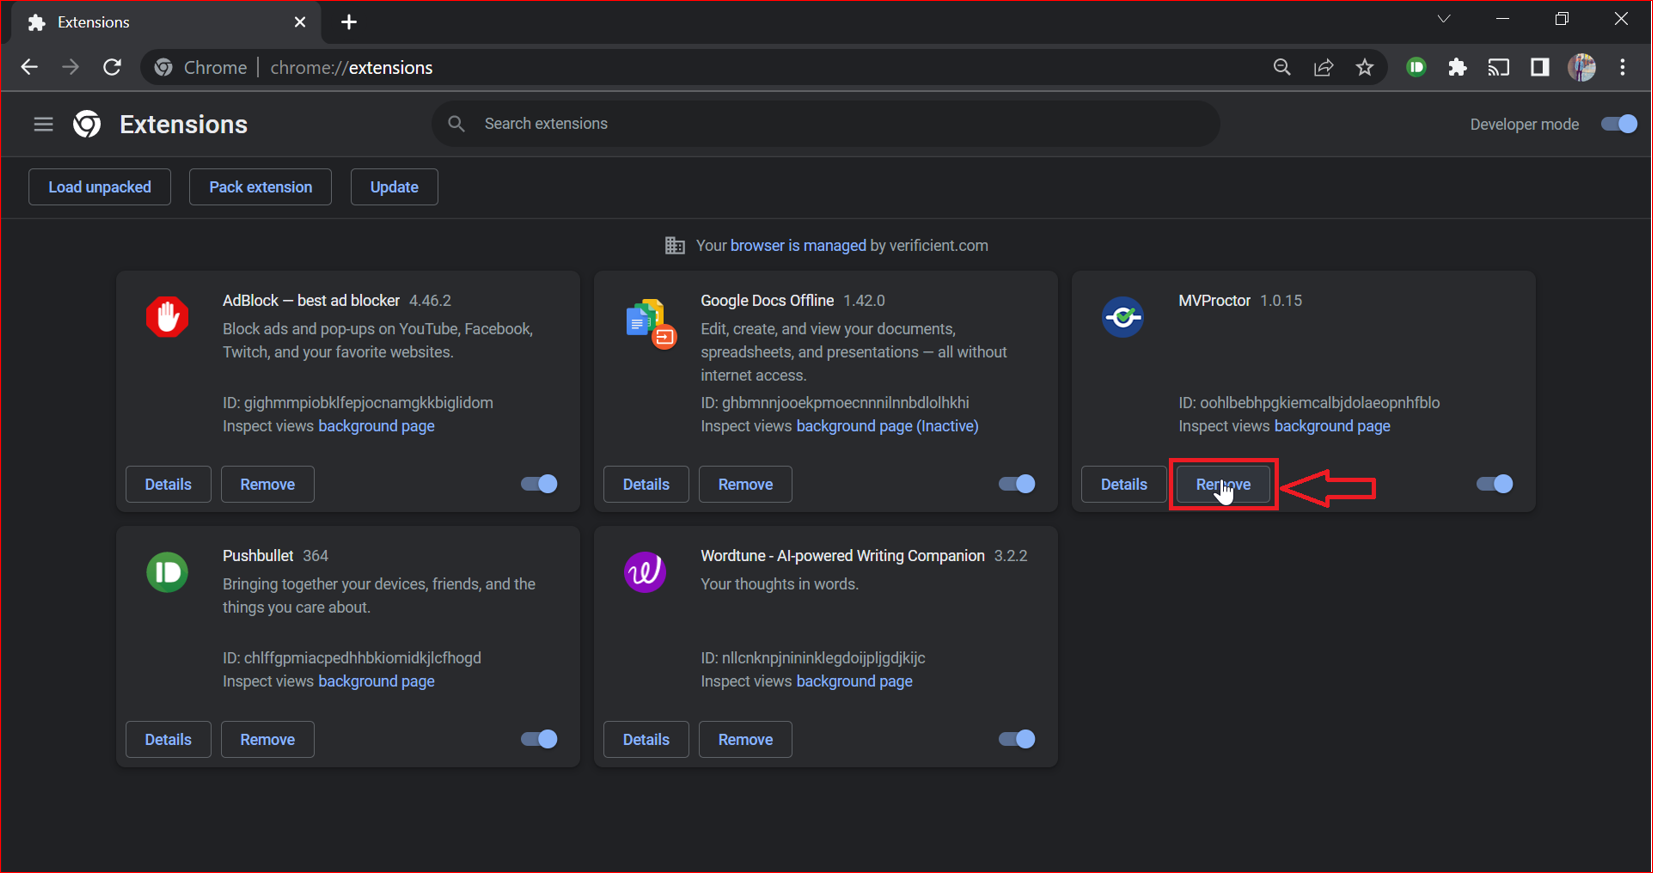View site information Chrome icon in address bar
Screen dimensions: 1653x873
pyautogui.click(x=163, y=67)
